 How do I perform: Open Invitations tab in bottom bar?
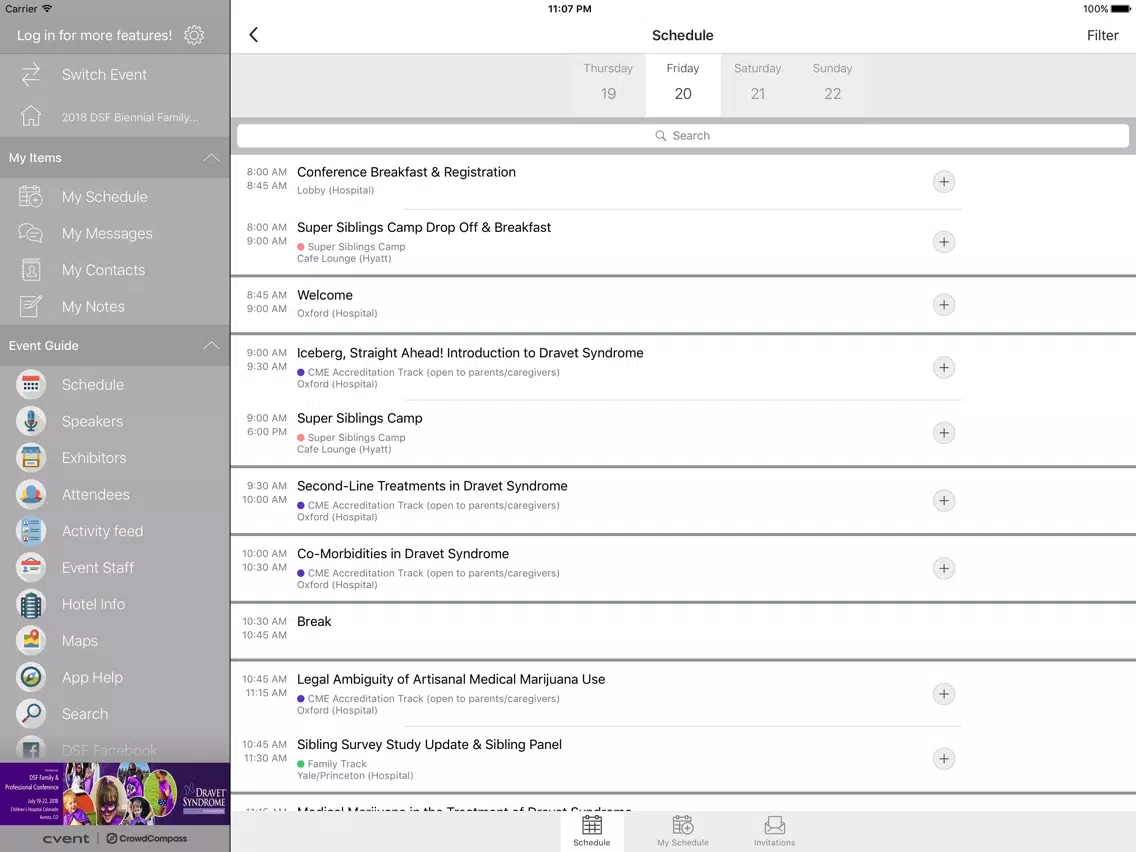point(774,831)
